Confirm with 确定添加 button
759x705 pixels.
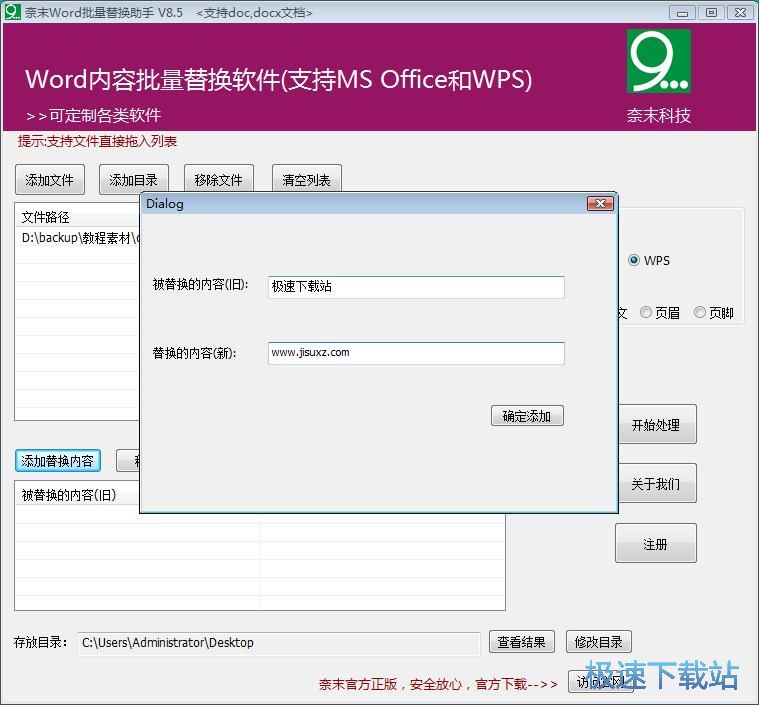click(527, 416)
